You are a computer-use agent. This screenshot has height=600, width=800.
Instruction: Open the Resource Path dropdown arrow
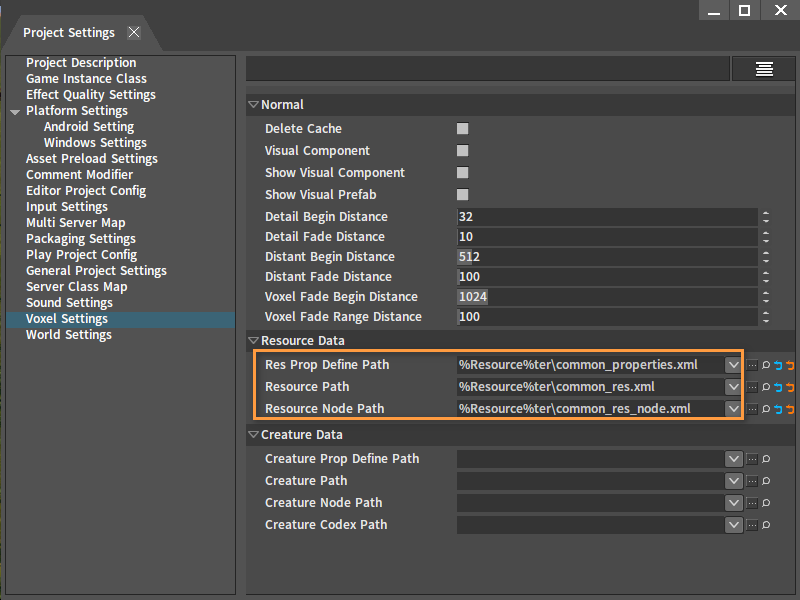(x=733, y=387)
